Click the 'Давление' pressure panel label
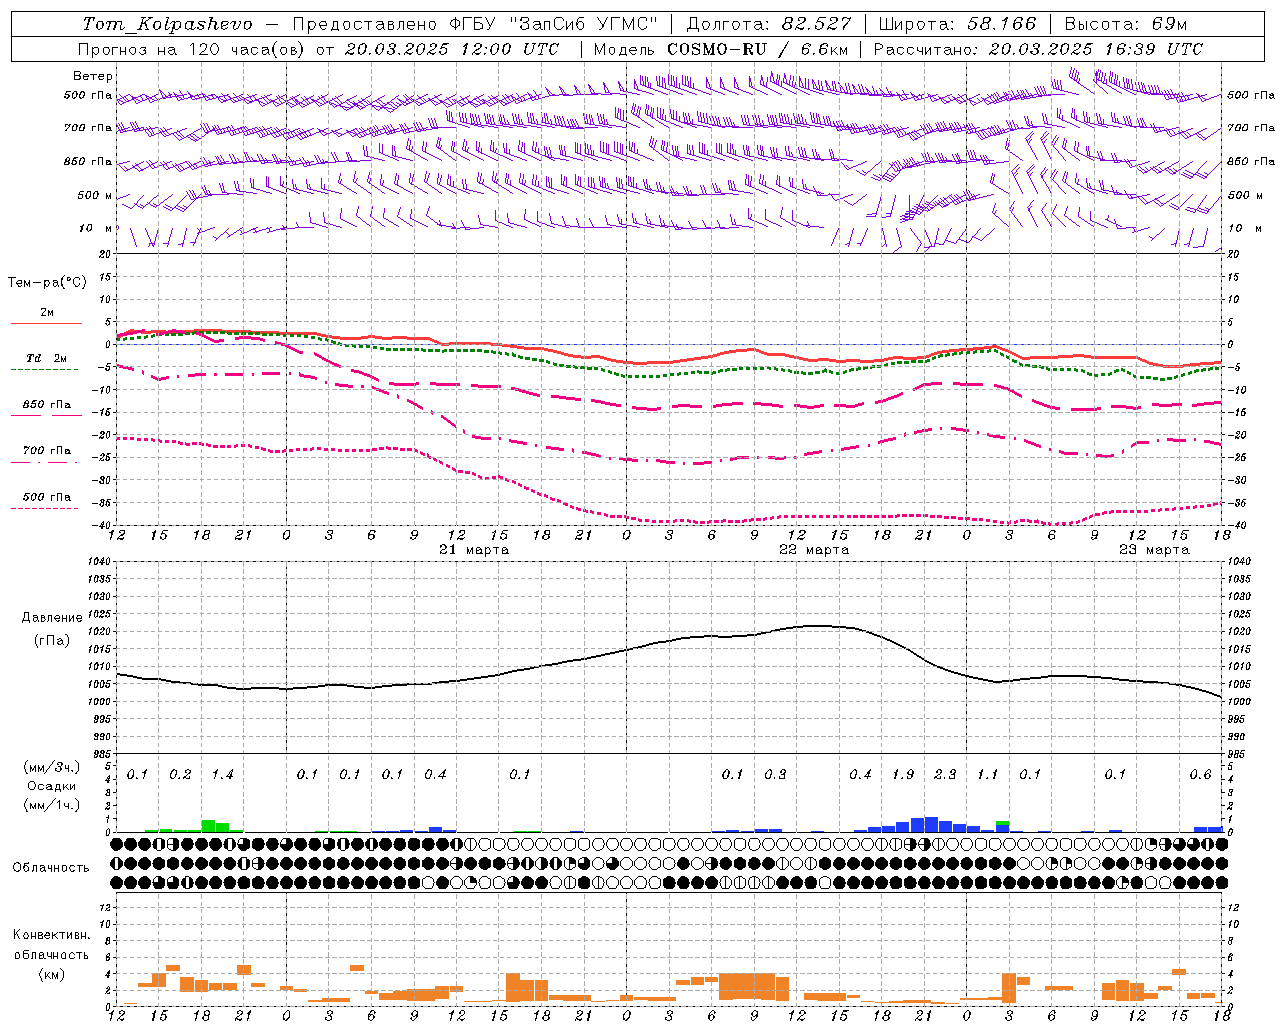 click(x=52, y=618)
